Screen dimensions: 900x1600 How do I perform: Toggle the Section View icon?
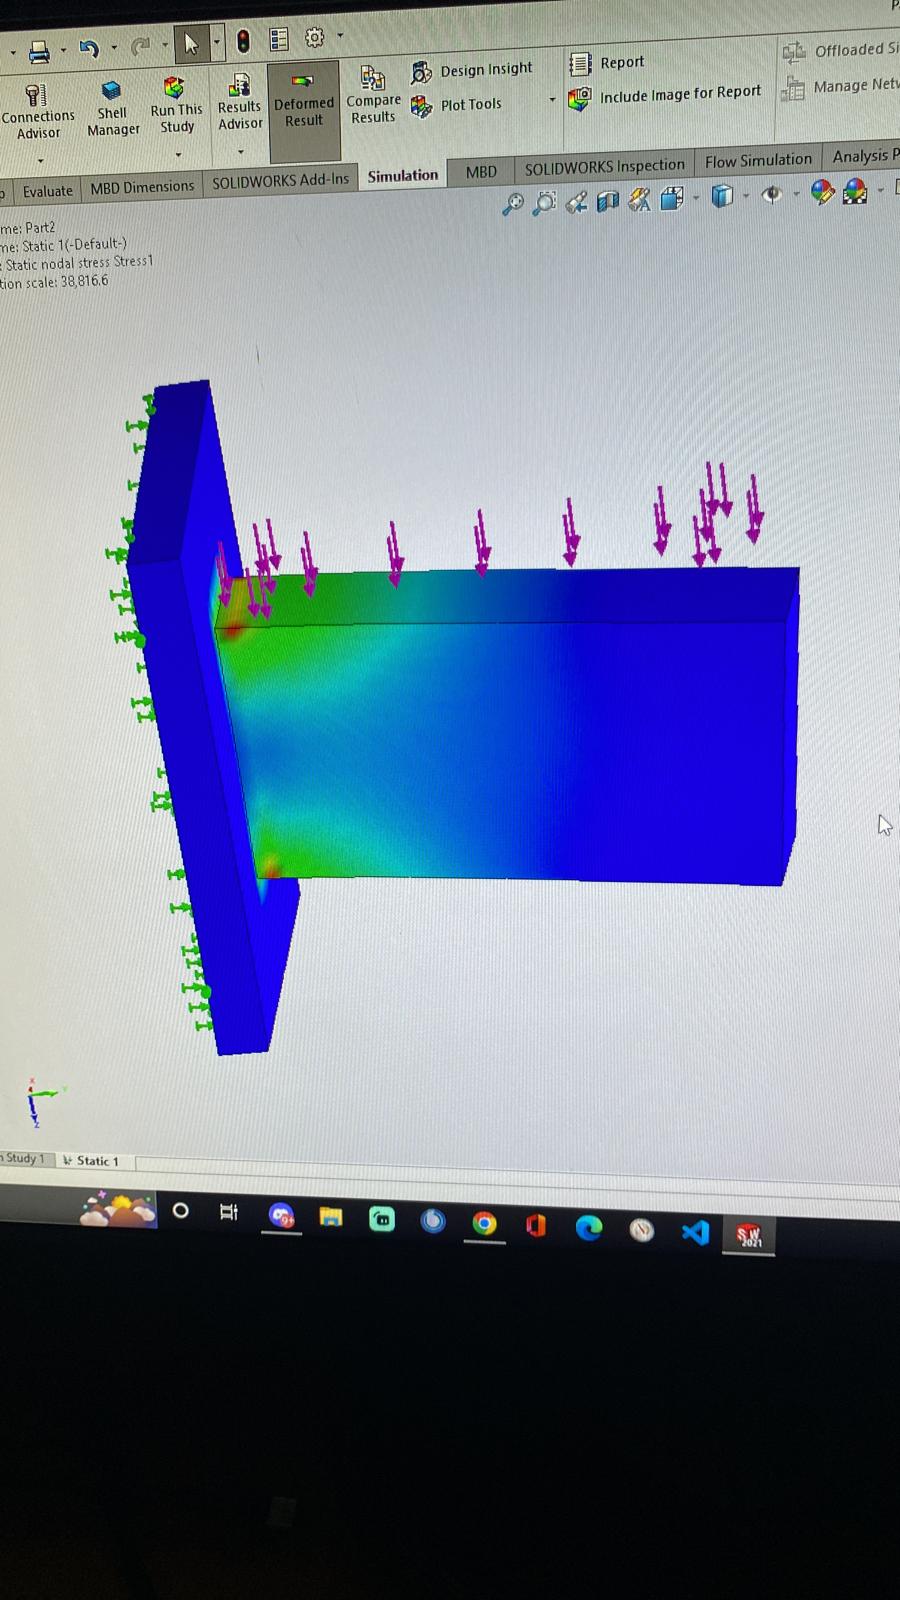click(607, 201)
